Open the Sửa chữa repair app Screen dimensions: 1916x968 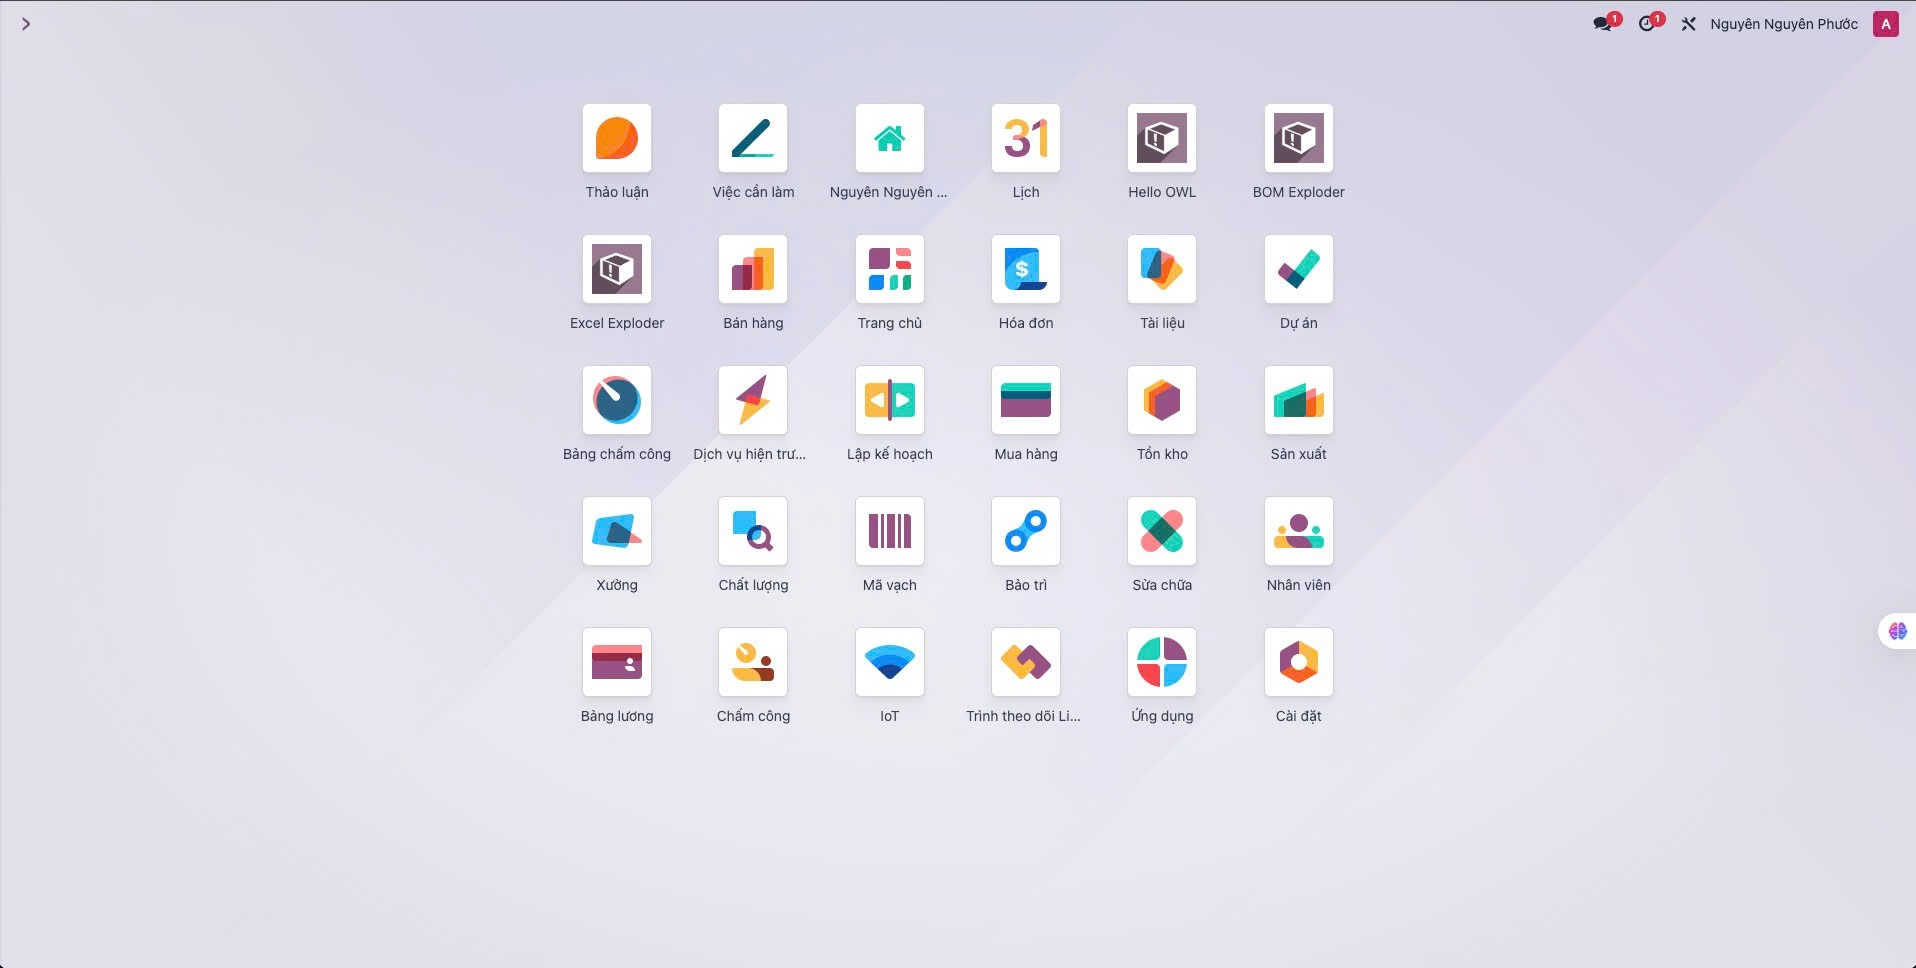point(1161,532)
